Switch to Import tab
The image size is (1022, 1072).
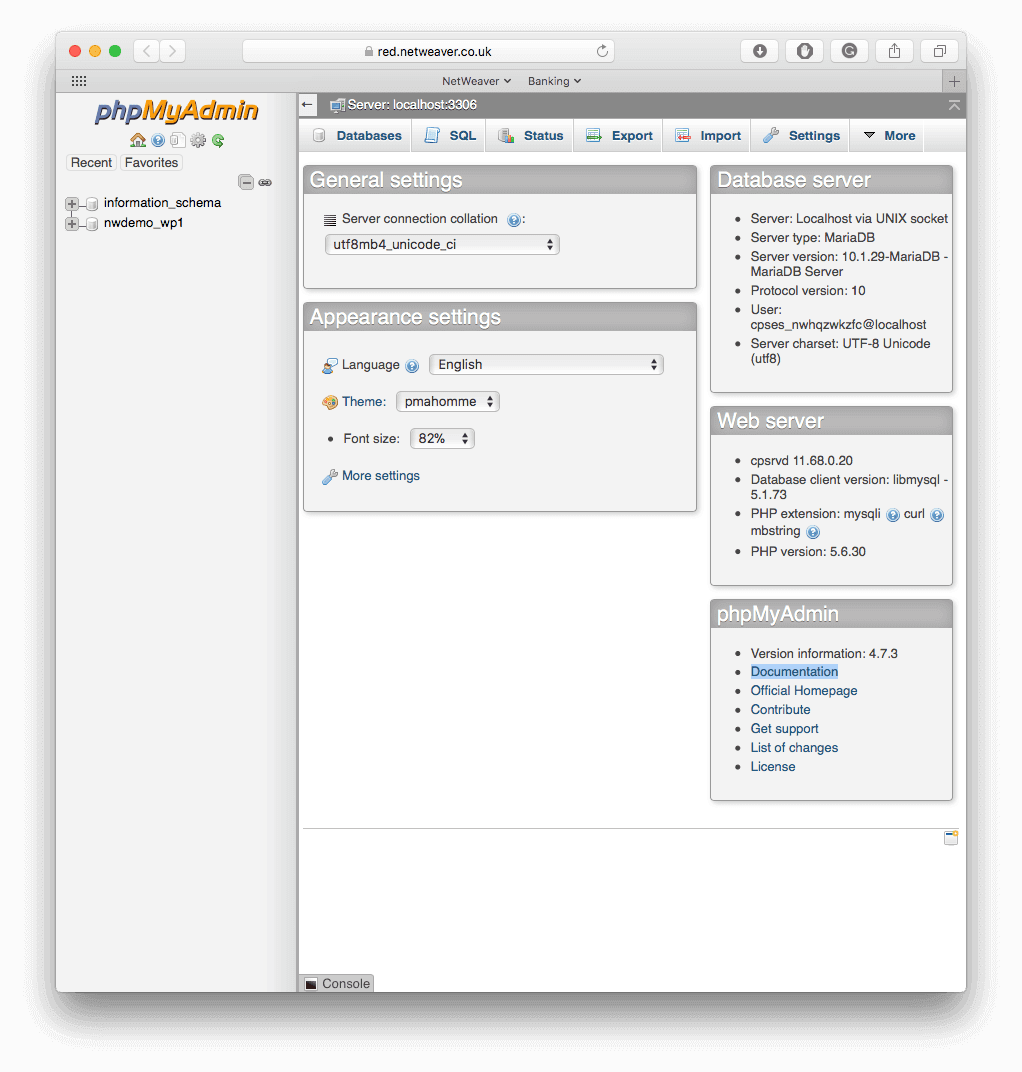pos(708,135)
